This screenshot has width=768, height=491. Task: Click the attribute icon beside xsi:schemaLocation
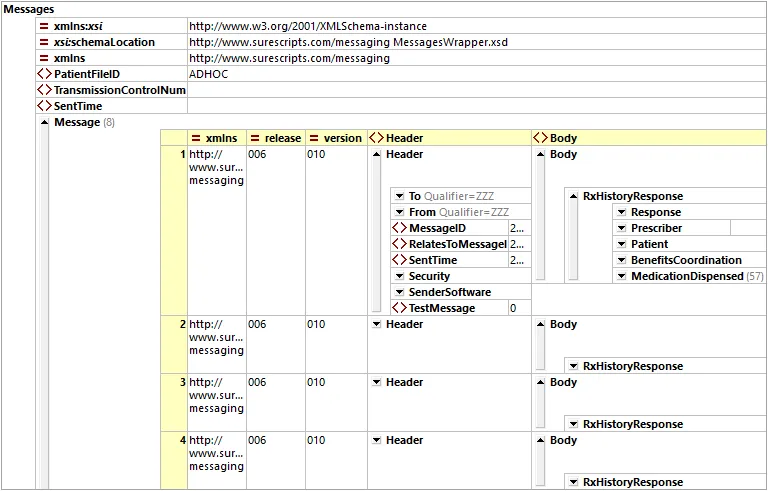[44, 42]
